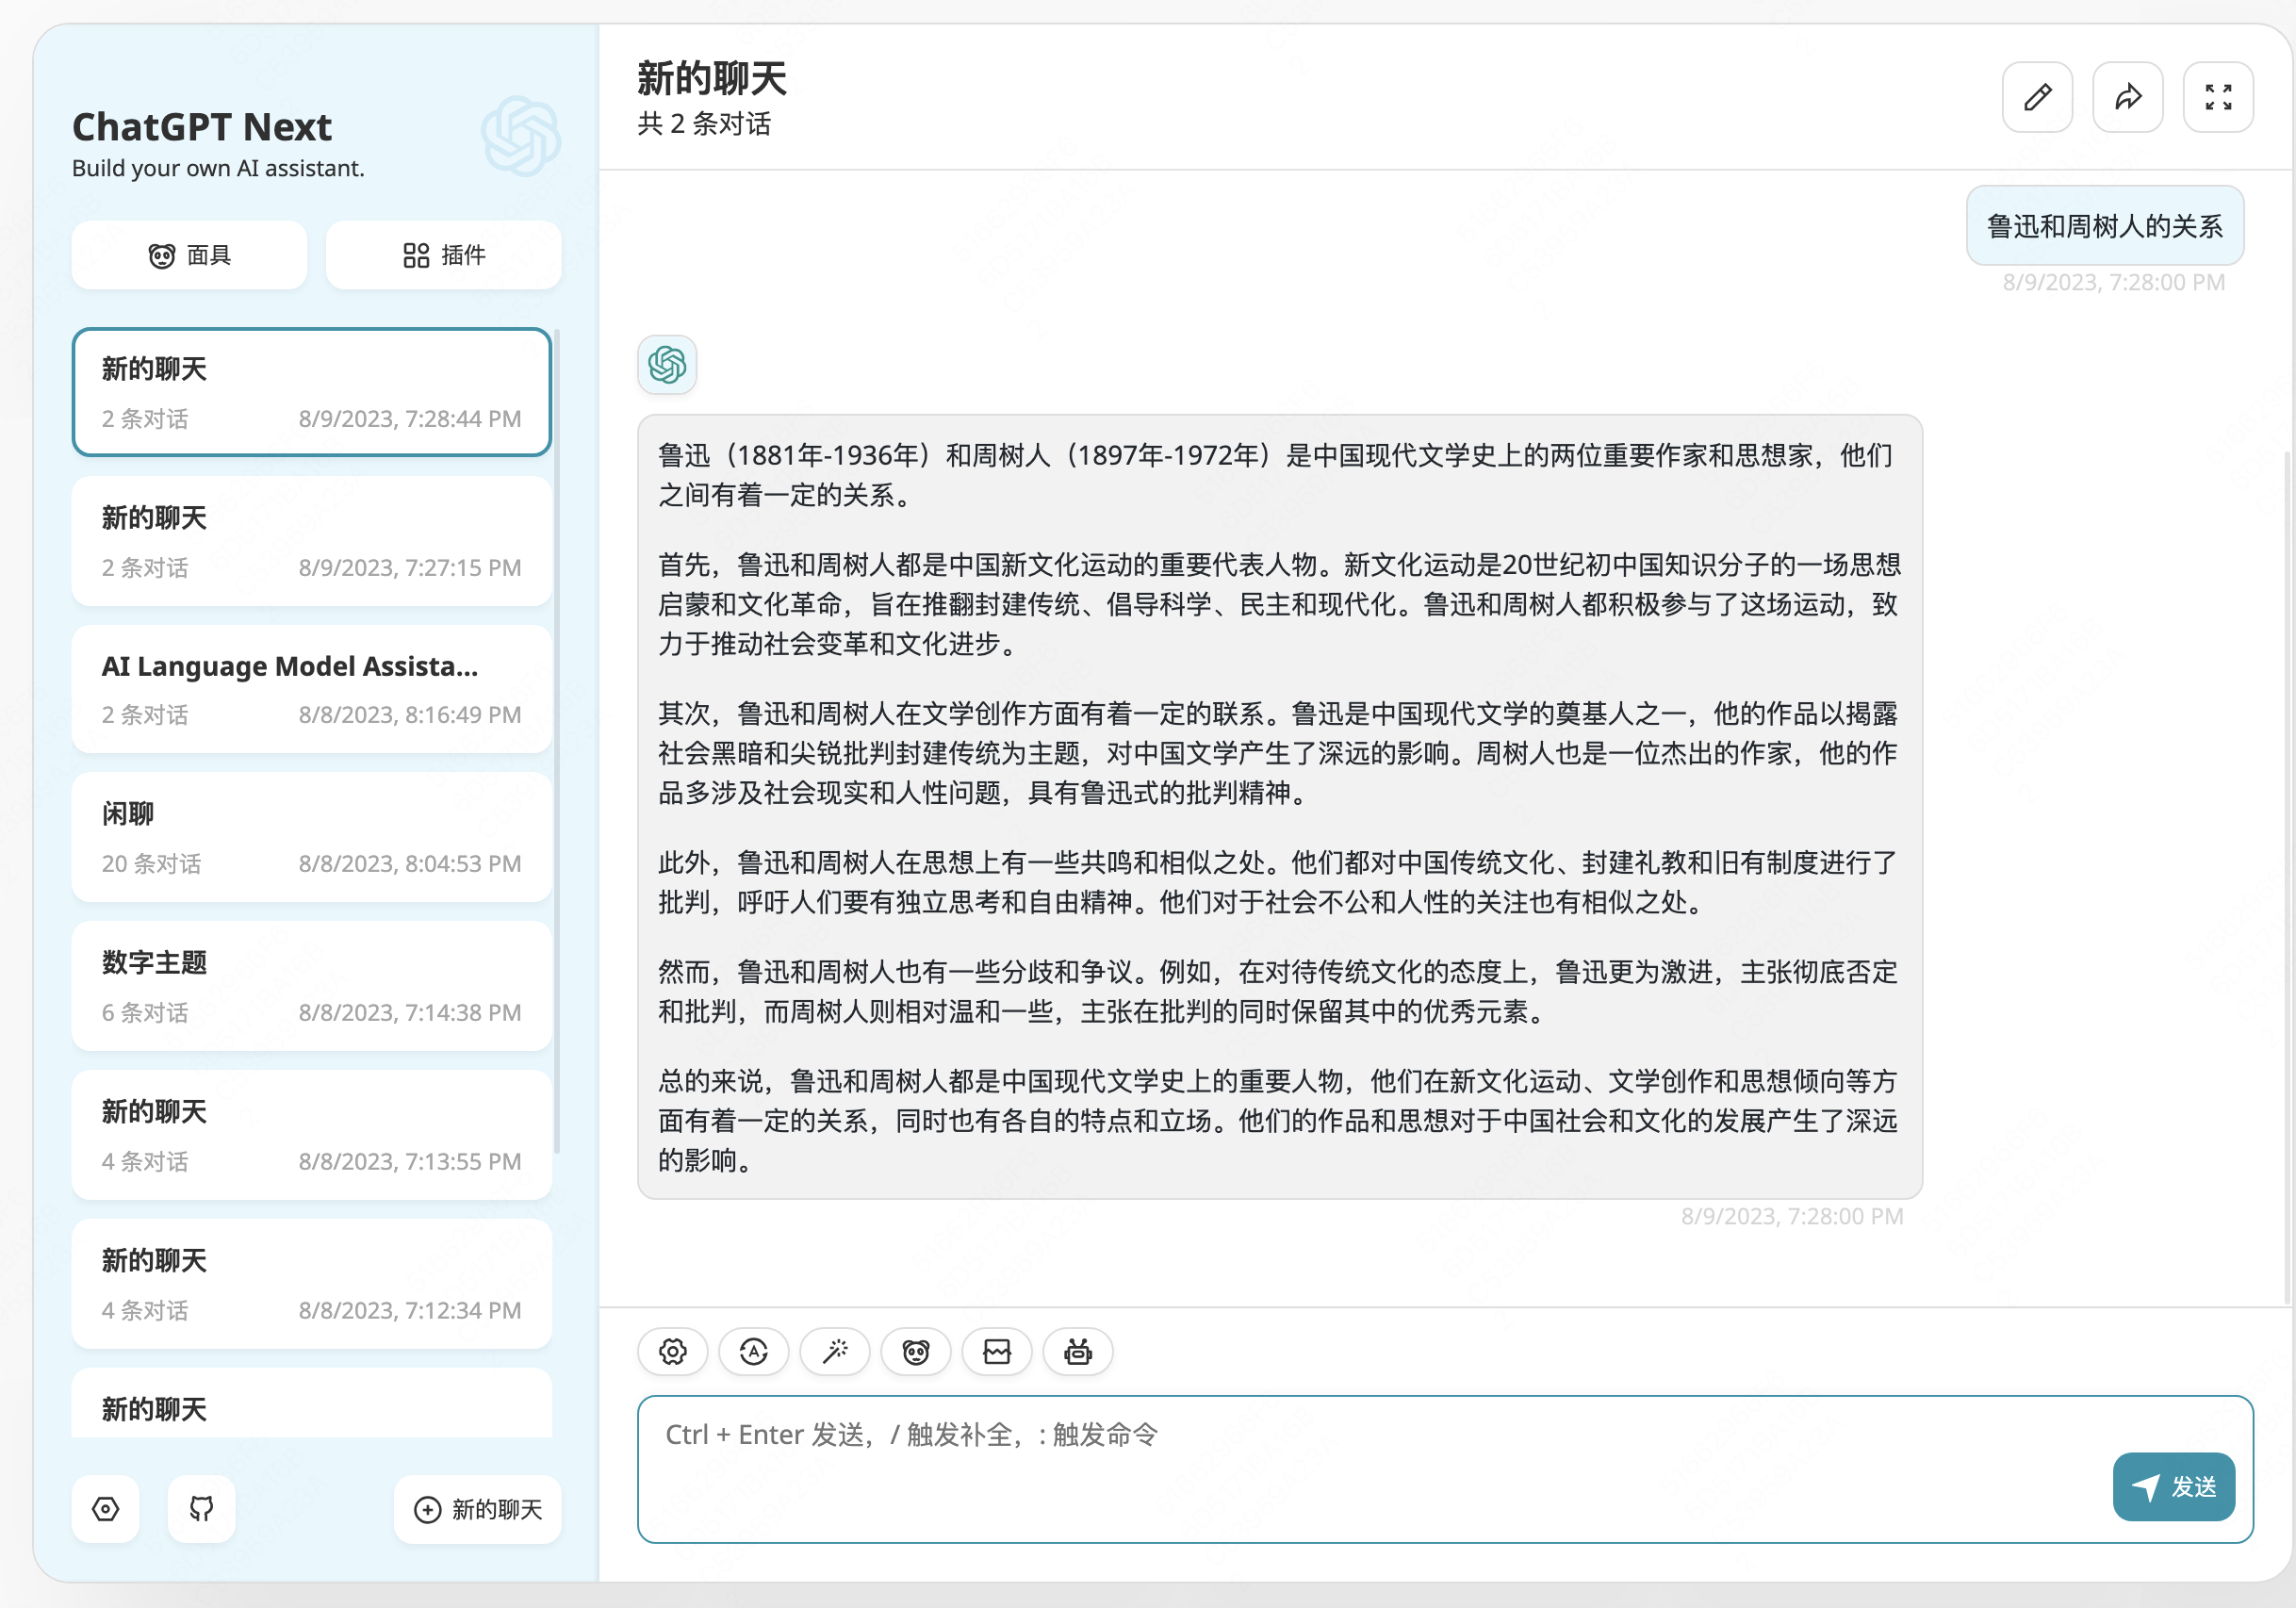This screenshot has height=1608, width=2296.
Task: Click the robot model selector icon
Action: [x=1078, y=1352]
